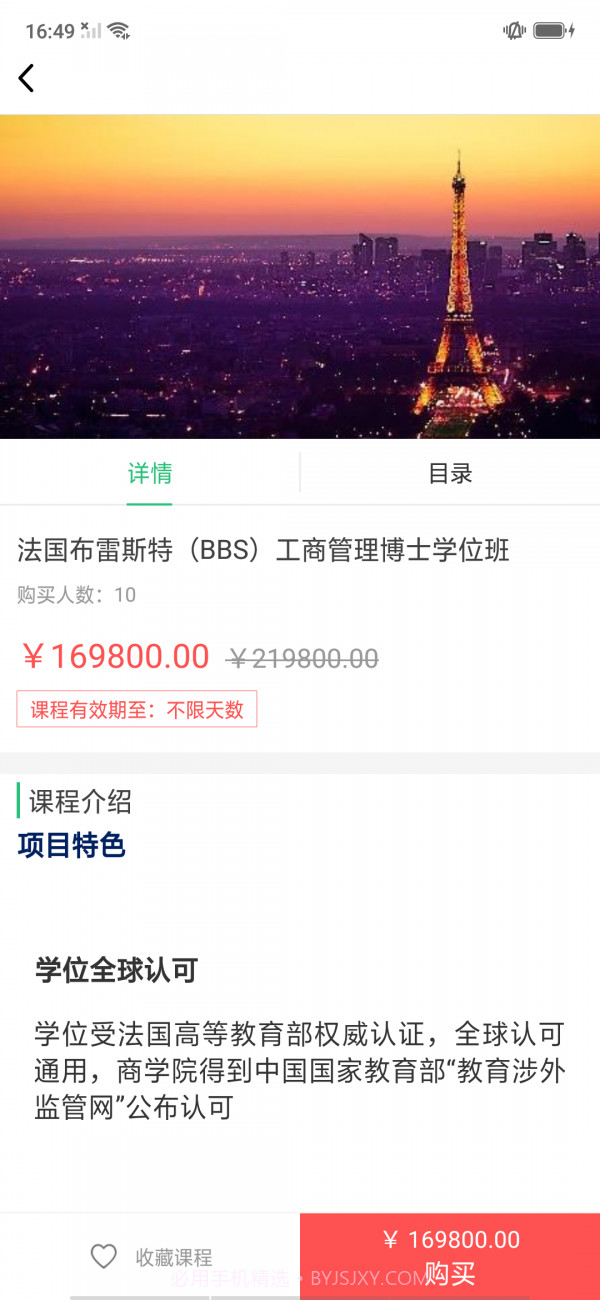This screenshot has width=600, height=1300.
Task: Tap the back arrow at top left
Action: [x=26, y=77]
